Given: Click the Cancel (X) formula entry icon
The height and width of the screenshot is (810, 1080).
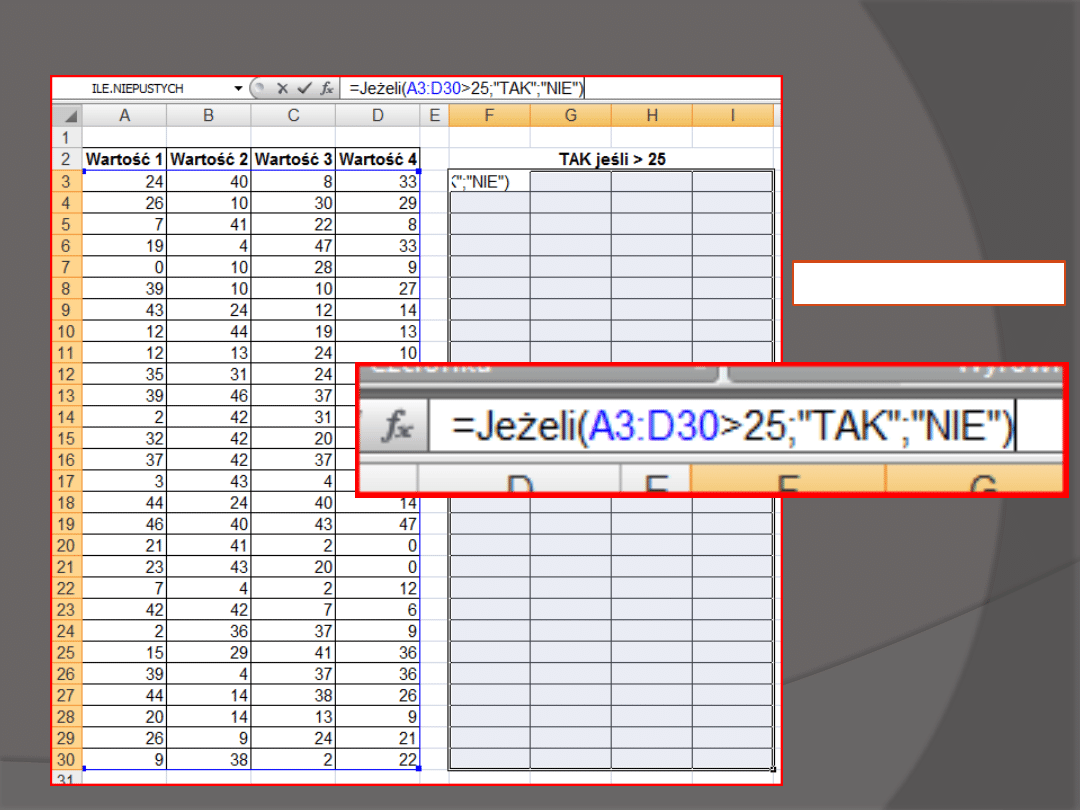Looking at the screenshot, I should coord(283,89).
